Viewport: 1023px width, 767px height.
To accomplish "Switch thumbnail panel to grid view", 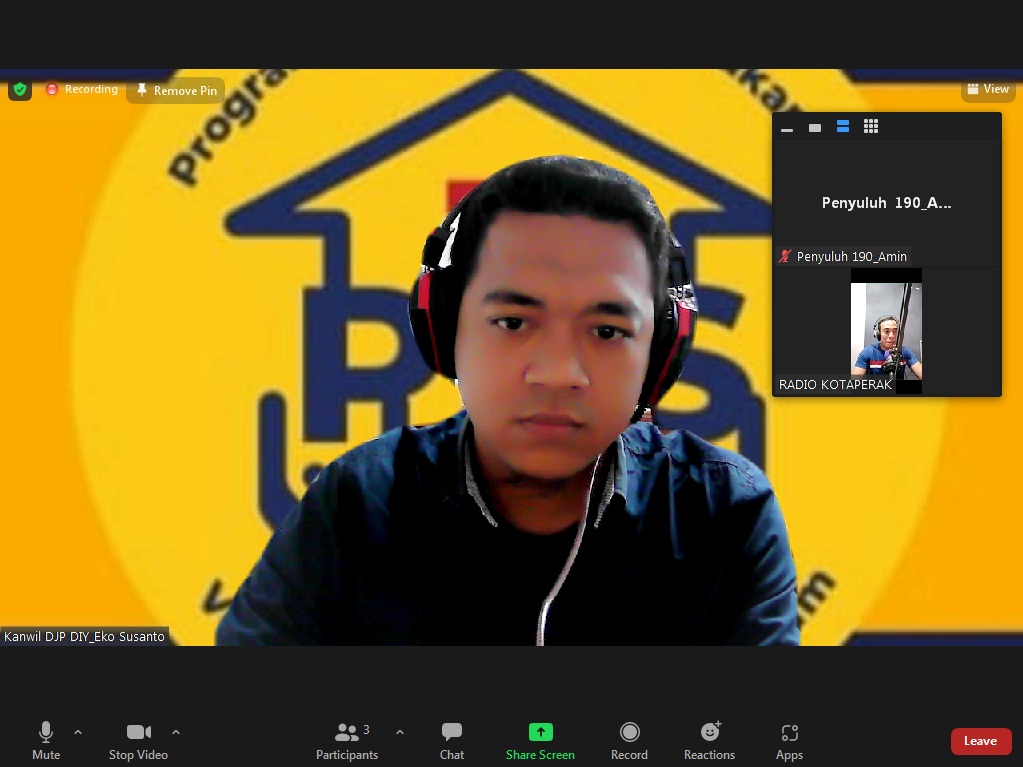I will point(871,126).
